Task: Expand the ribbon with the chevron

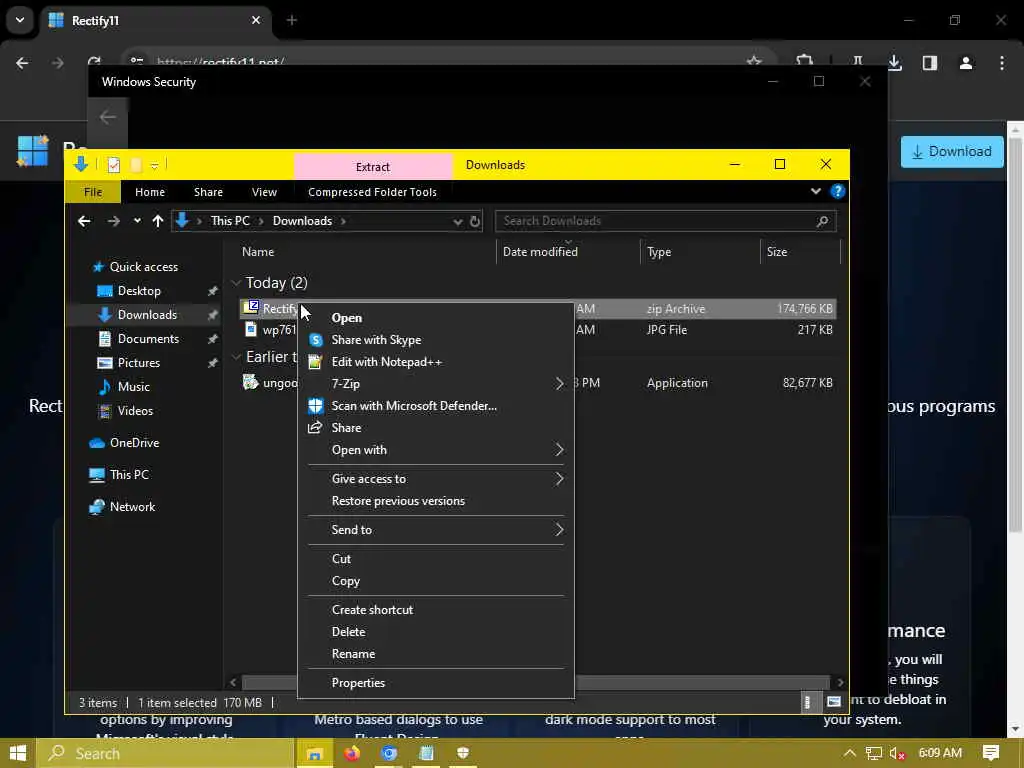Action: coord(816,191)
